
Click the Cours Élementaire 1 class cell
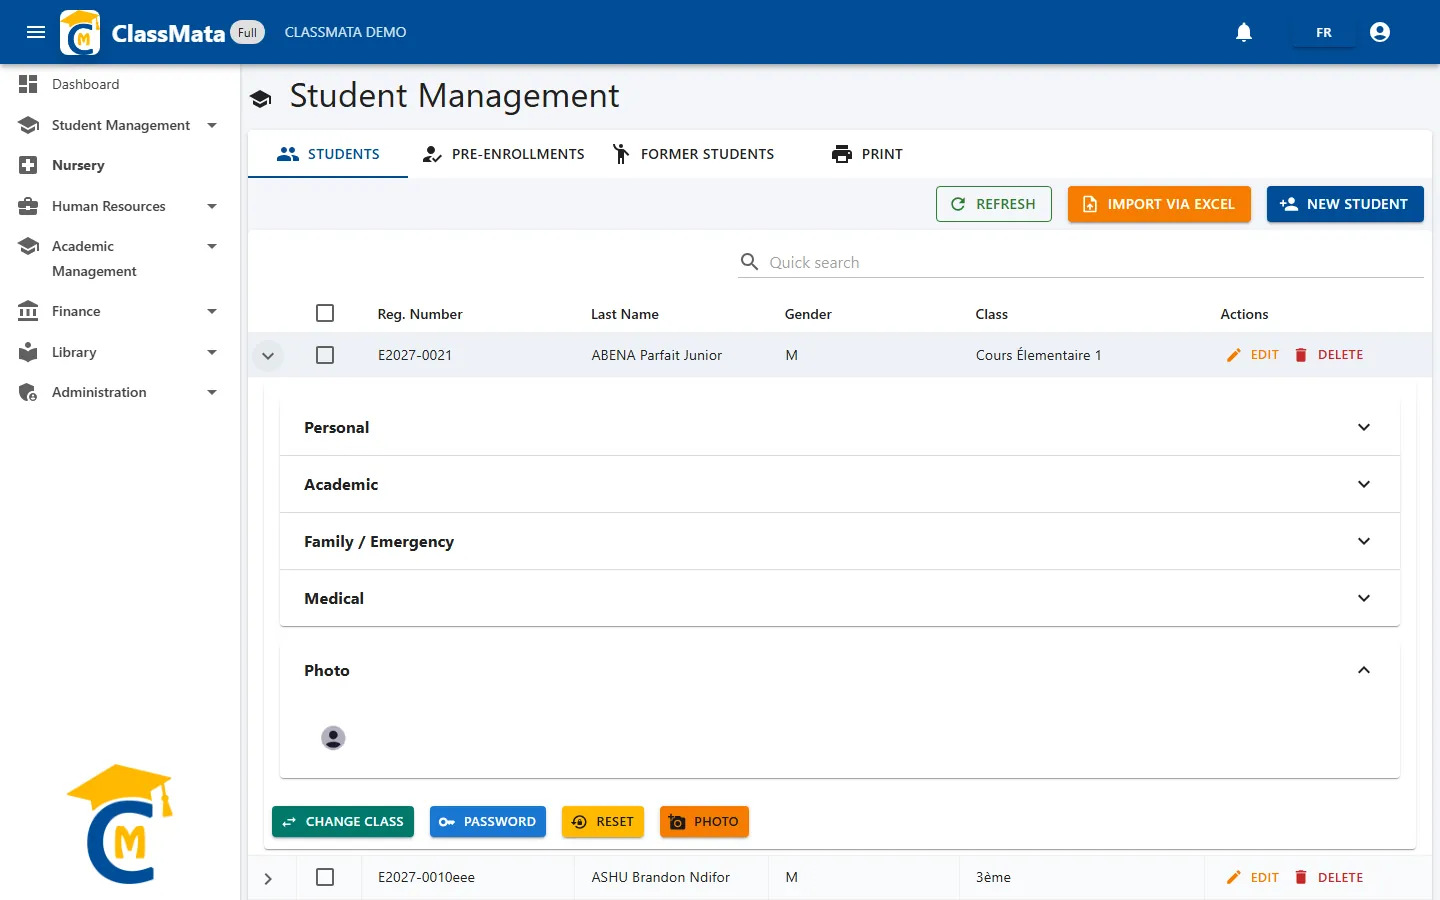[x=1039, y=355]
